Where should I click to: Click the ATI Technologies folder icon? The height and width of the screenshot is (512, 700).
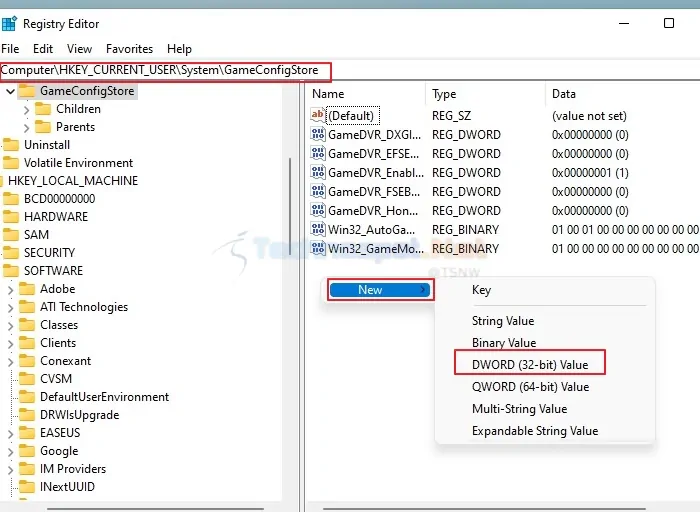point(27,307)
